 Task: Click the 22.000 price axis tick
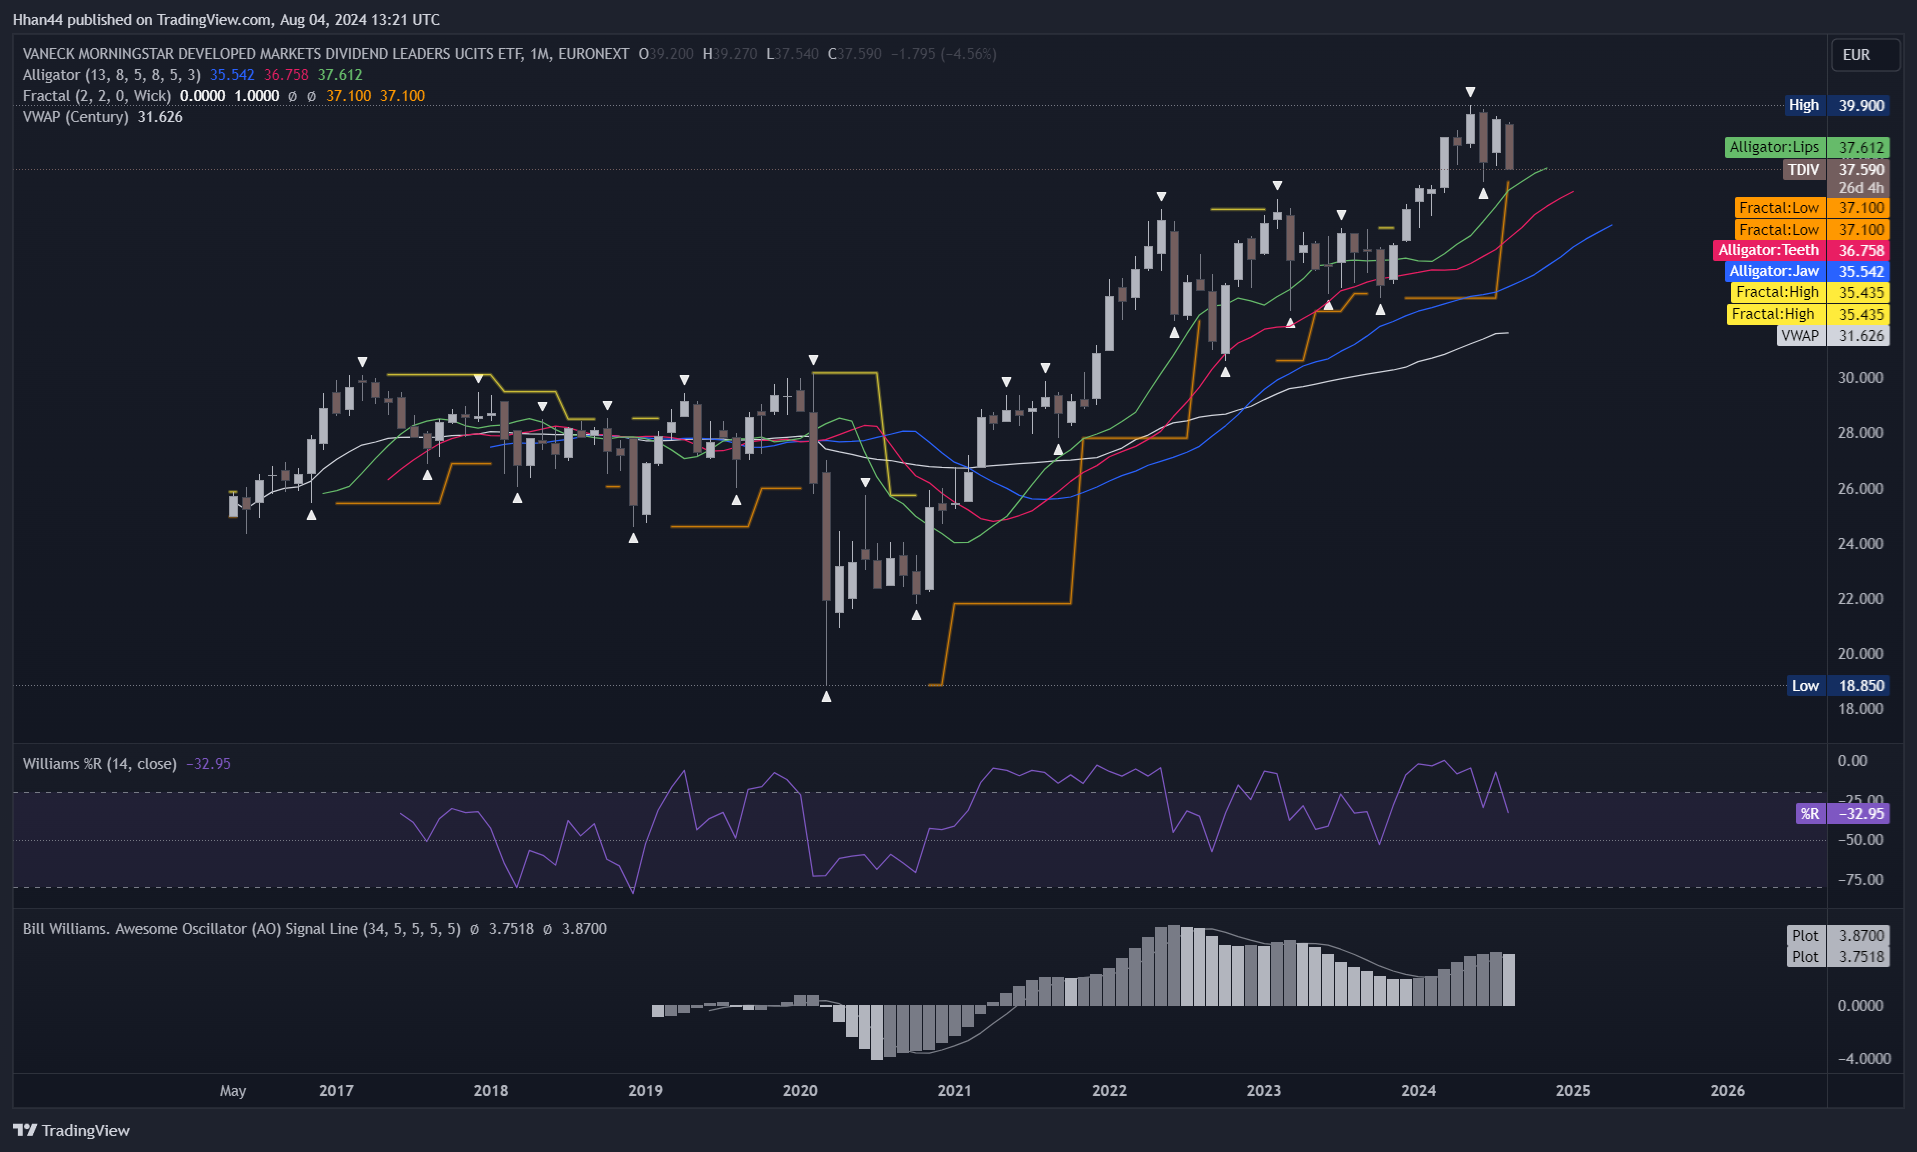pyautogui.click(x=1860, y=598)
